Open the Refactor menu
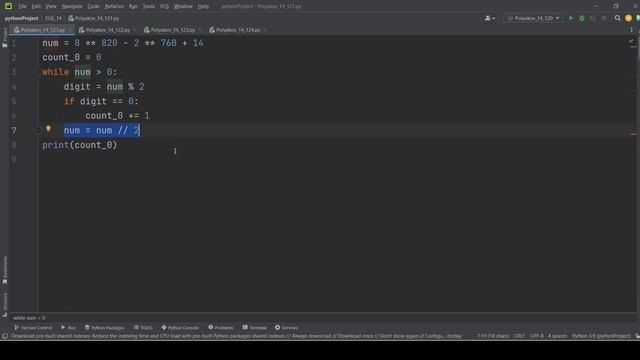Screen dimensions: 640x360 click(114, 6)
